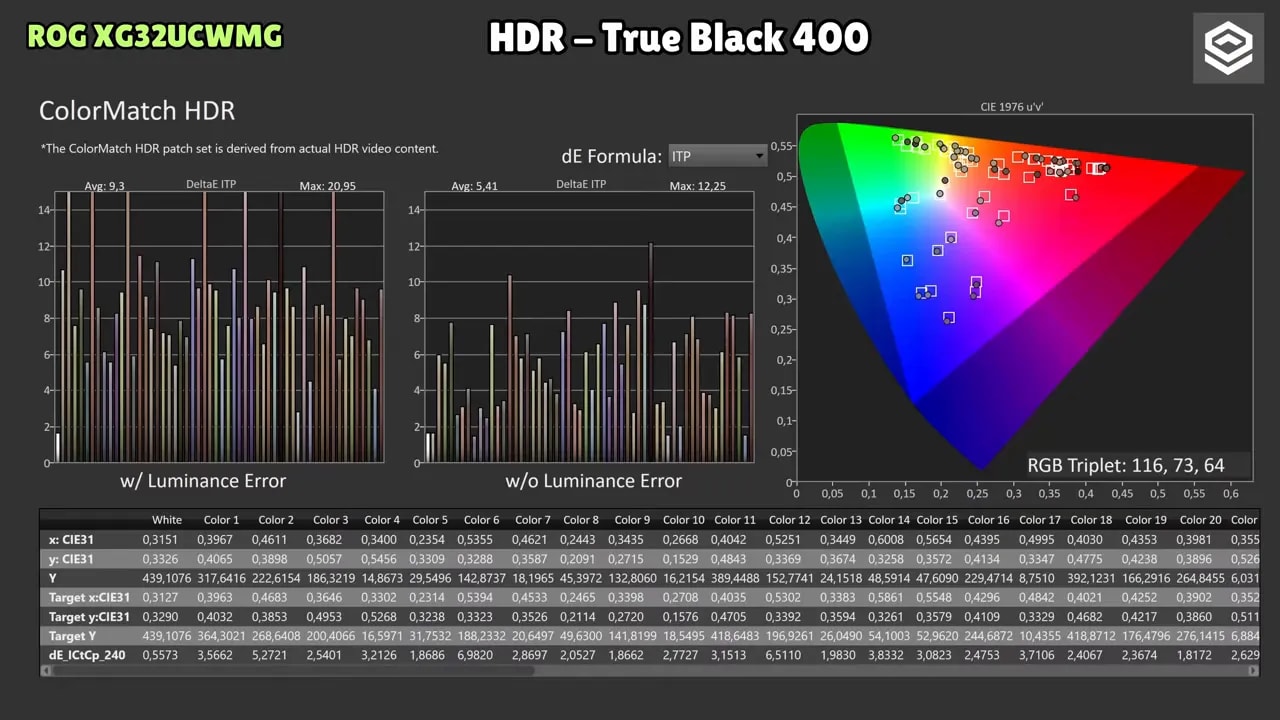Click the White x value 0,3151

[x=162, y=540]
